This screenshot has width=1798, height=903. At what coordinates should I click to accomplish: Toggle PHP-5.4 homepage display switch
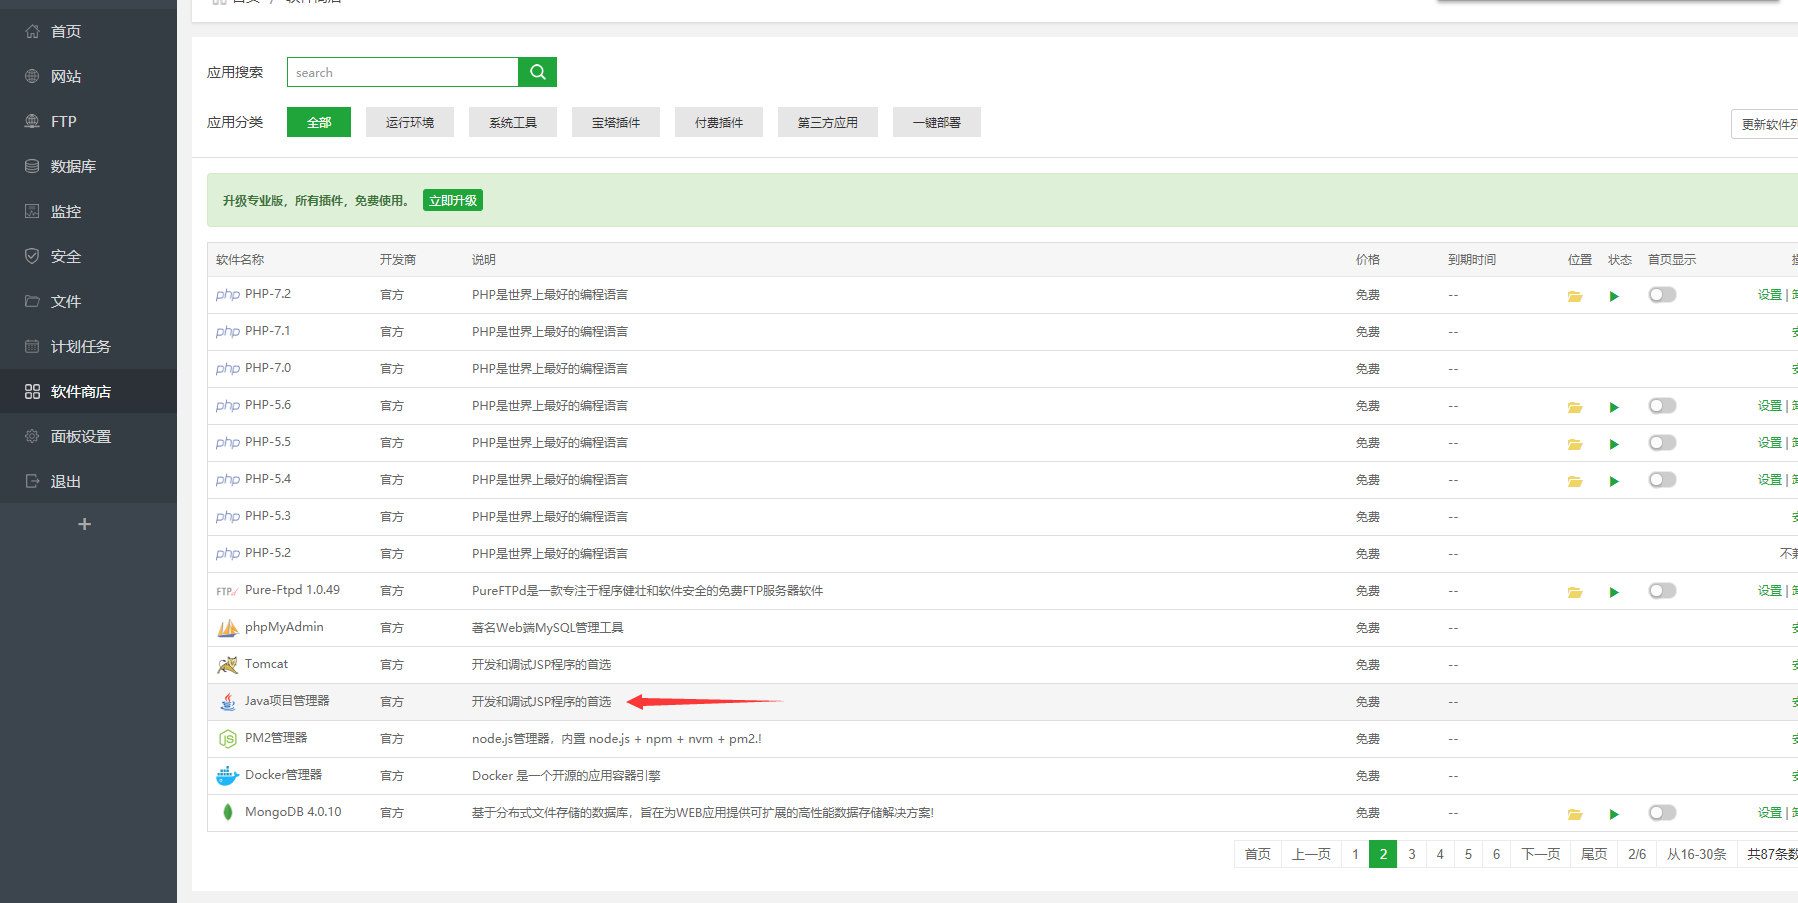pos(1662,480)
